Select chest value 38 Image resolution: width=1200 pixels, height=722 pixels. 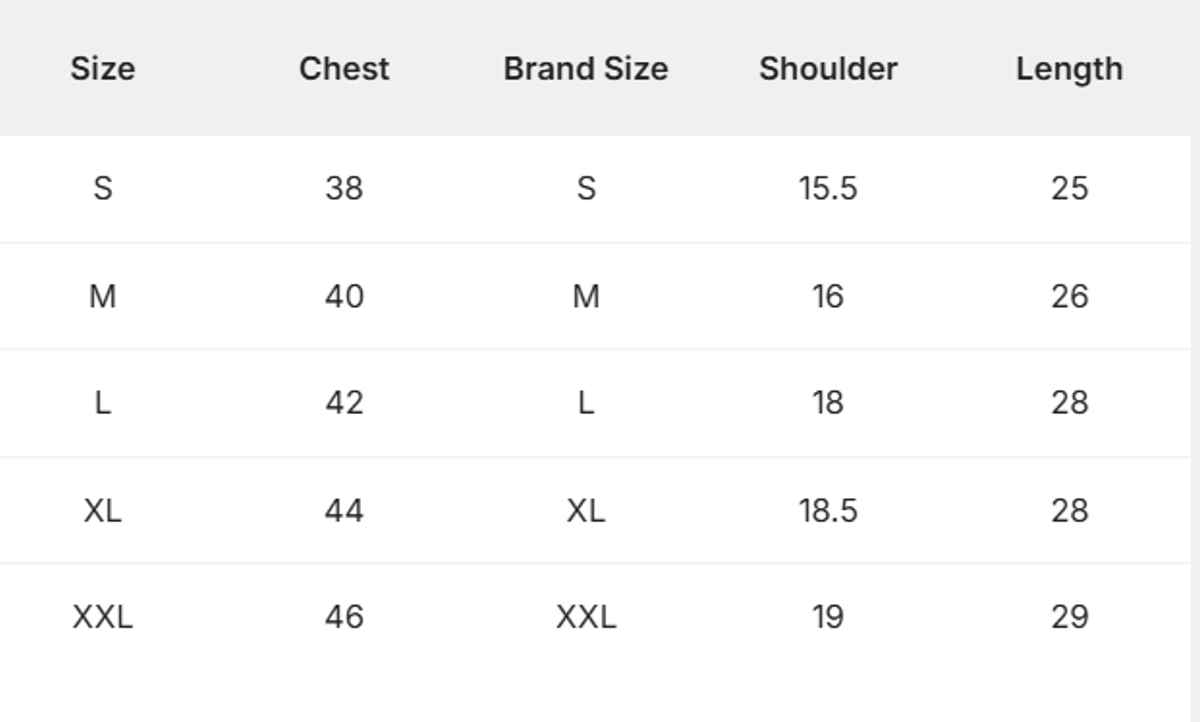click(344, 188)
